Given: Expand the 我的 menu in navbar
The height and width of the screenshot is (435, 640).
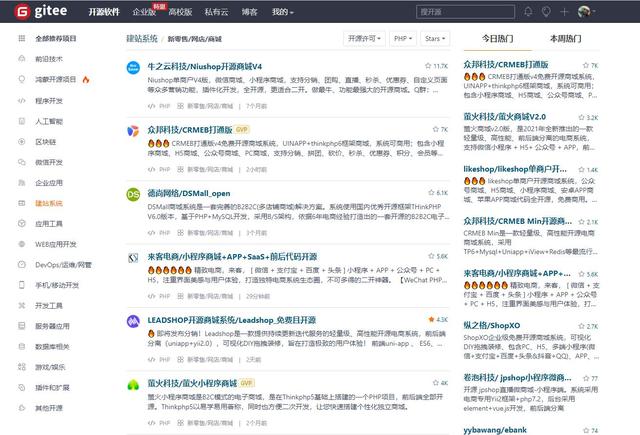Looking at the screenshot, I should (x=283, y=12).
